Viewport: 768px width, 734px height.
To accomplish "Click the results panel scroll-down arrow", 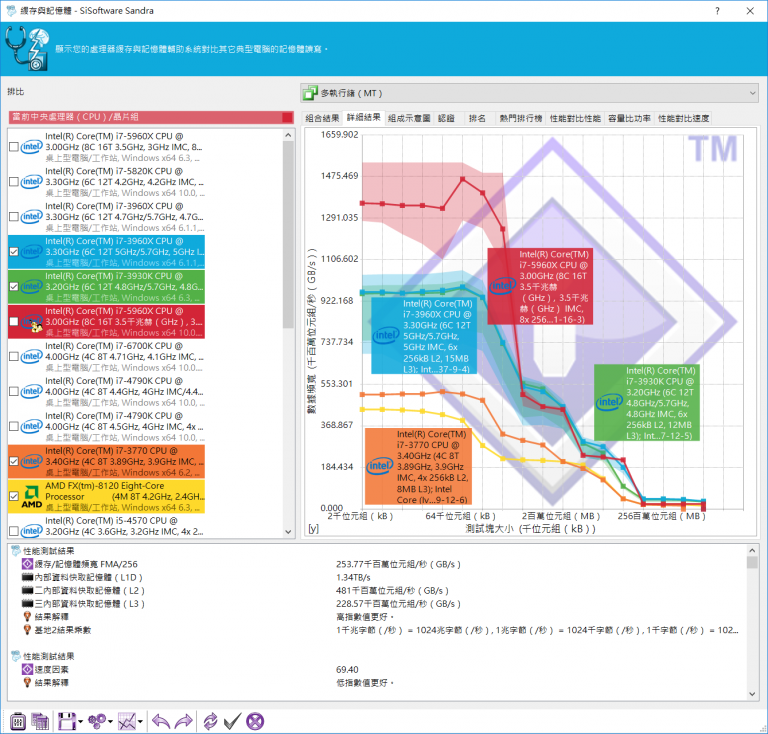I will 752,694.
